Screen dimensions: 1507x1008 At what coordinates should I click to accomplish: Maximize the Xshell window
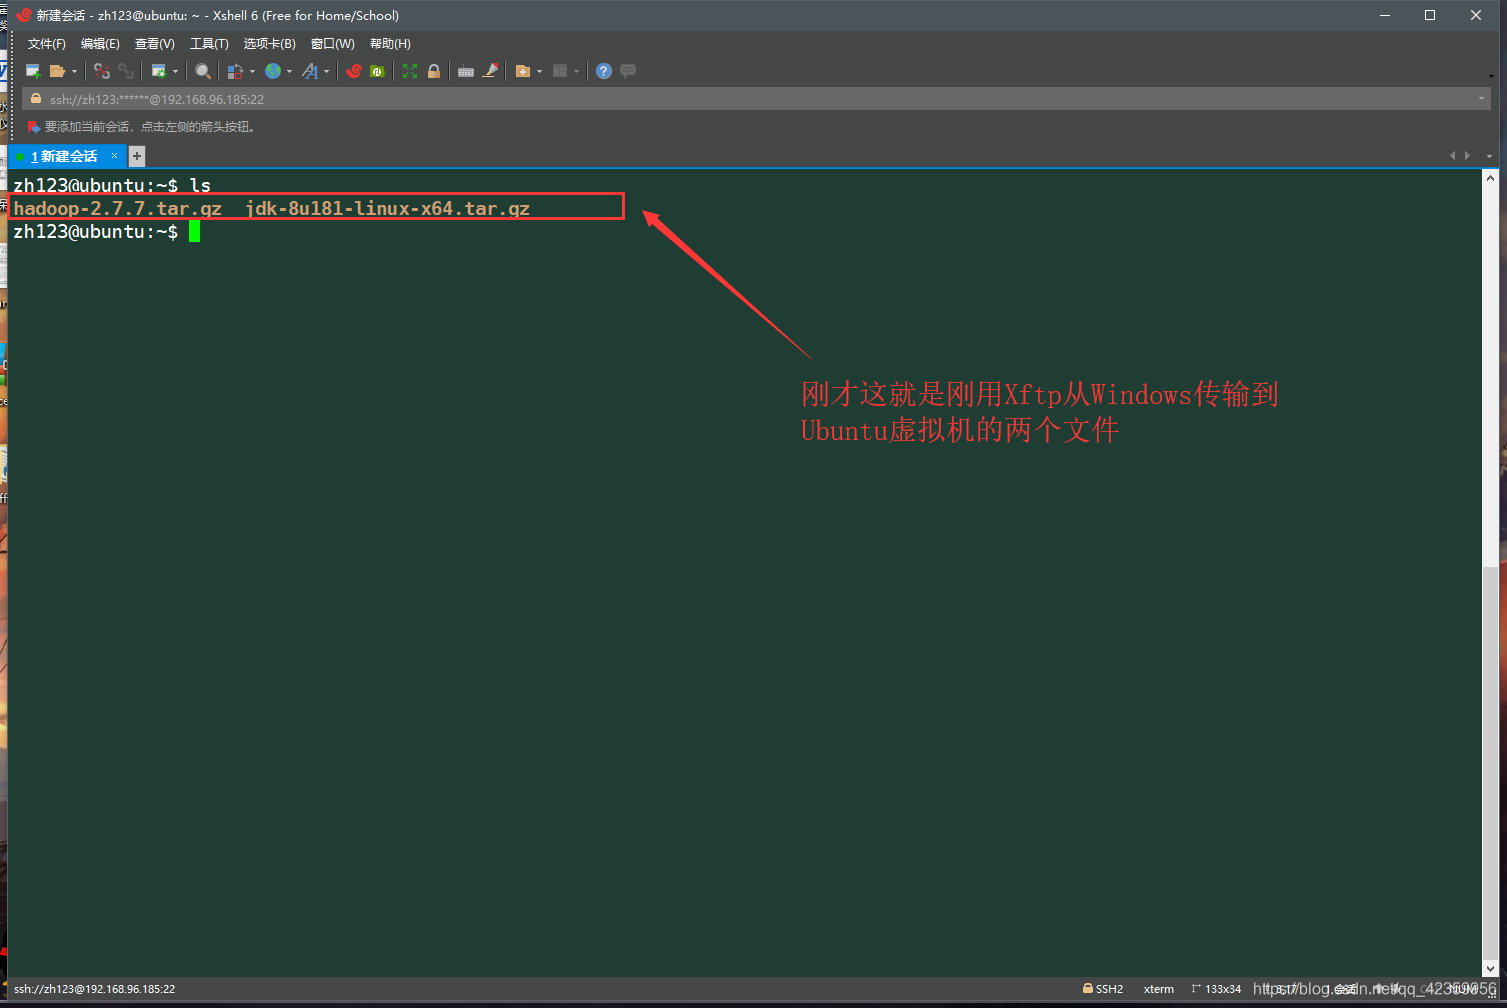pos(1430,15)
